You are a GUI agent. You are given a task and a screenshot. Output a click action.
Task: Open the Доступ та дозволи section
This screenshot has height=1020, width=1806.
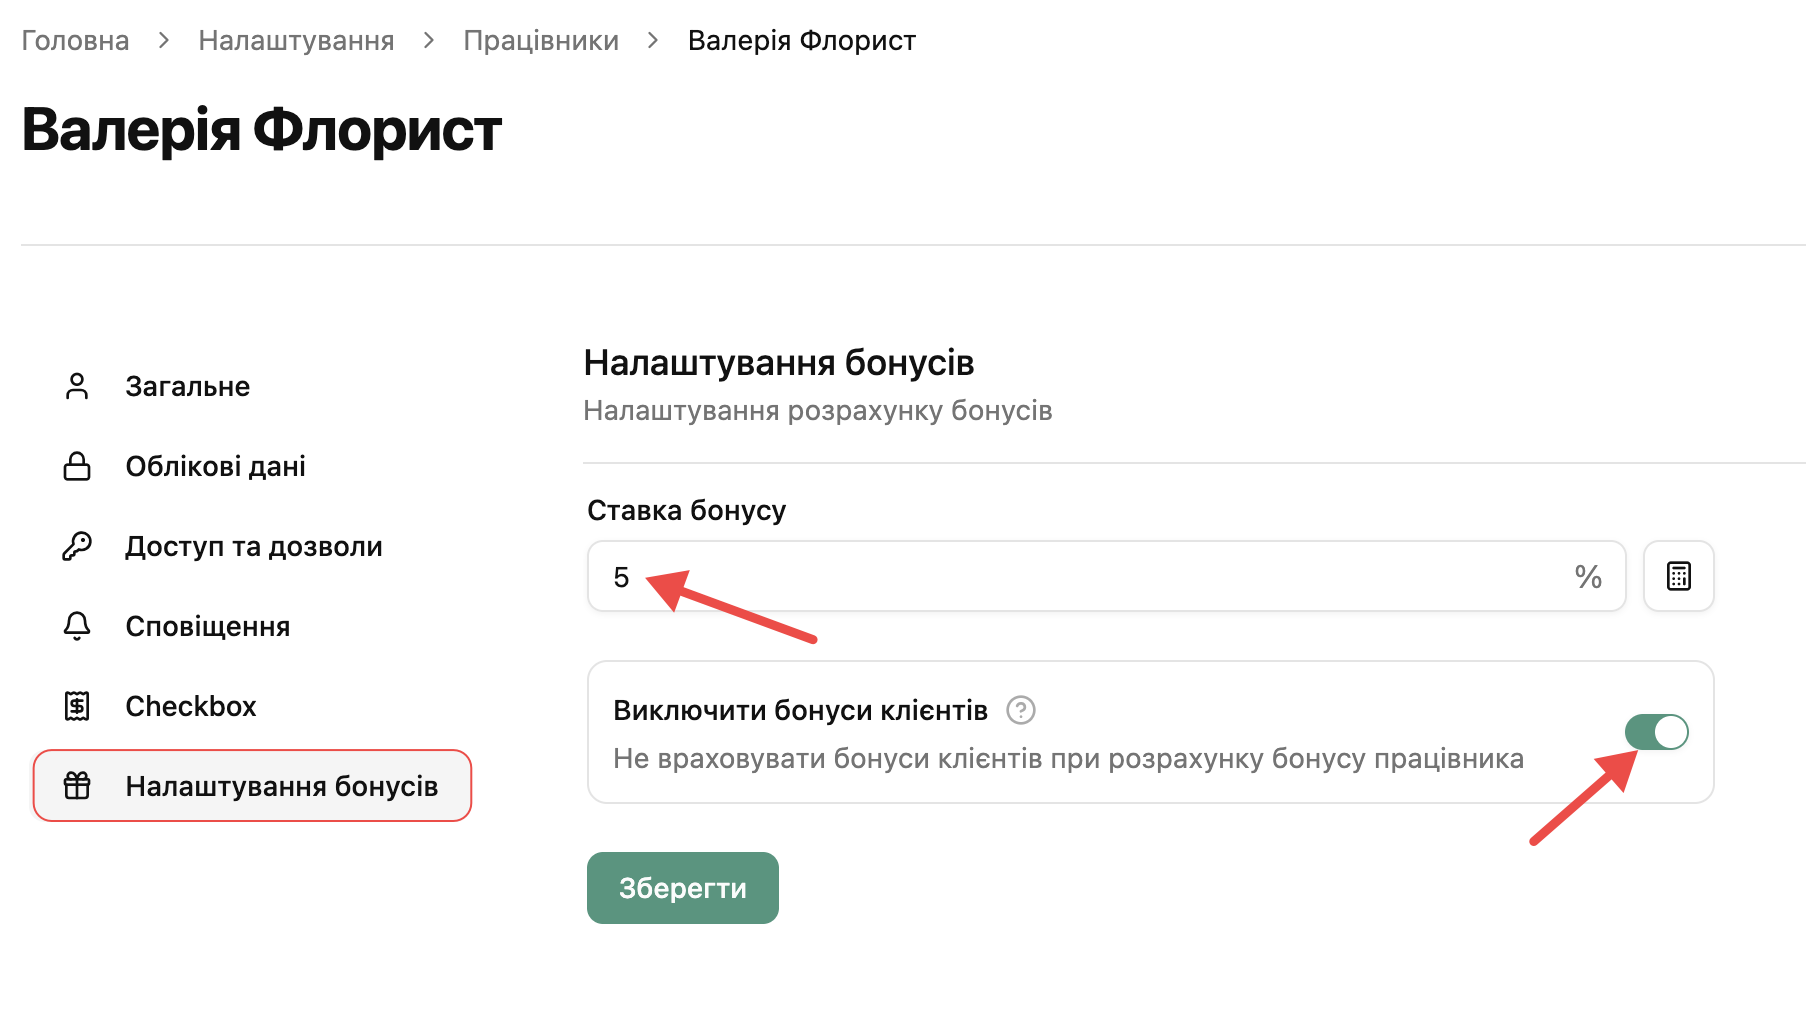(x=252, y=546)
